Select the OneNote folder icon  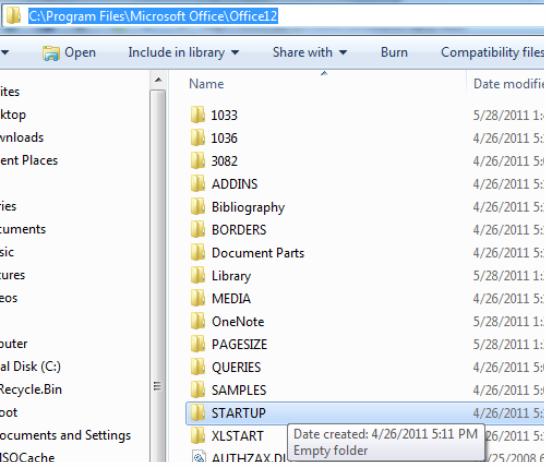coord(198,321)
